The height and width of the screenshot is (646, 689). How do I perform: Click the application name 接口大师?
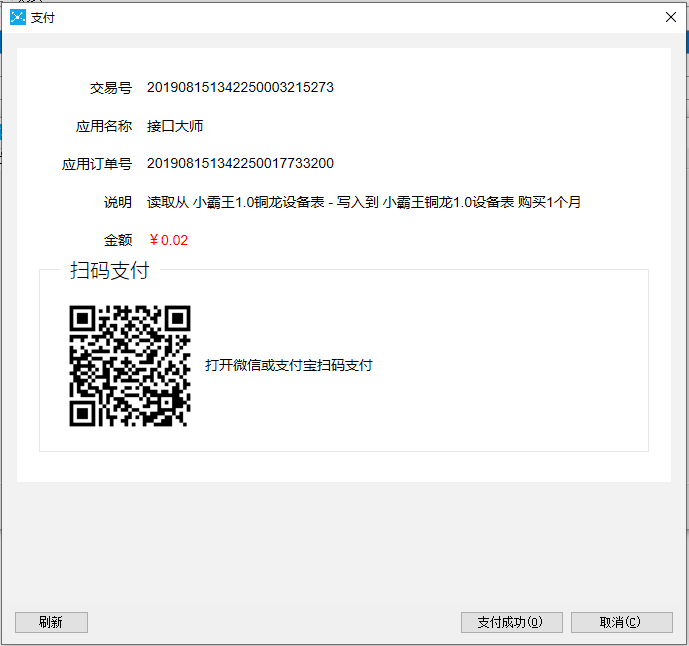click(175, 126)
